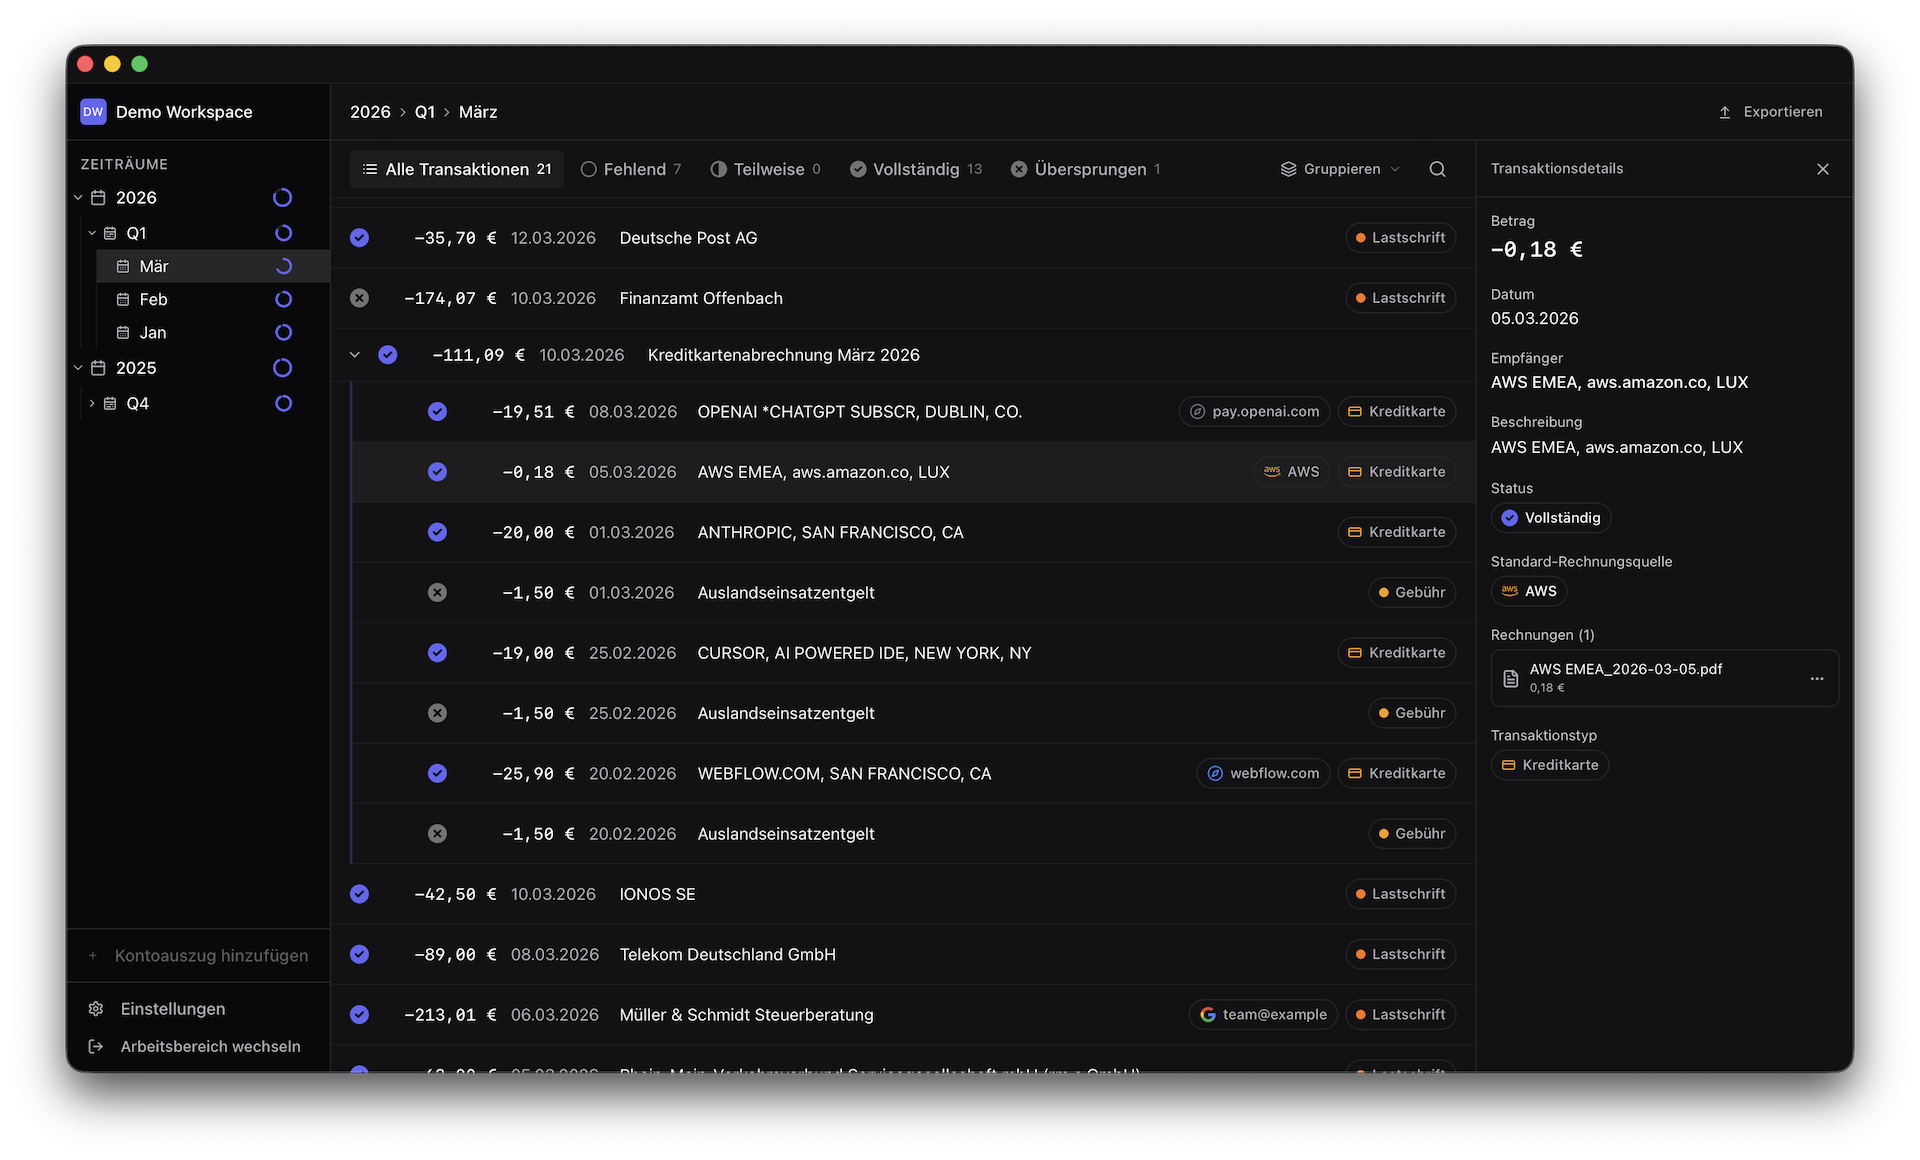
Task: Open AWS EMEA_2026-03-05.pdf invoice
Action: point(1664,678)
